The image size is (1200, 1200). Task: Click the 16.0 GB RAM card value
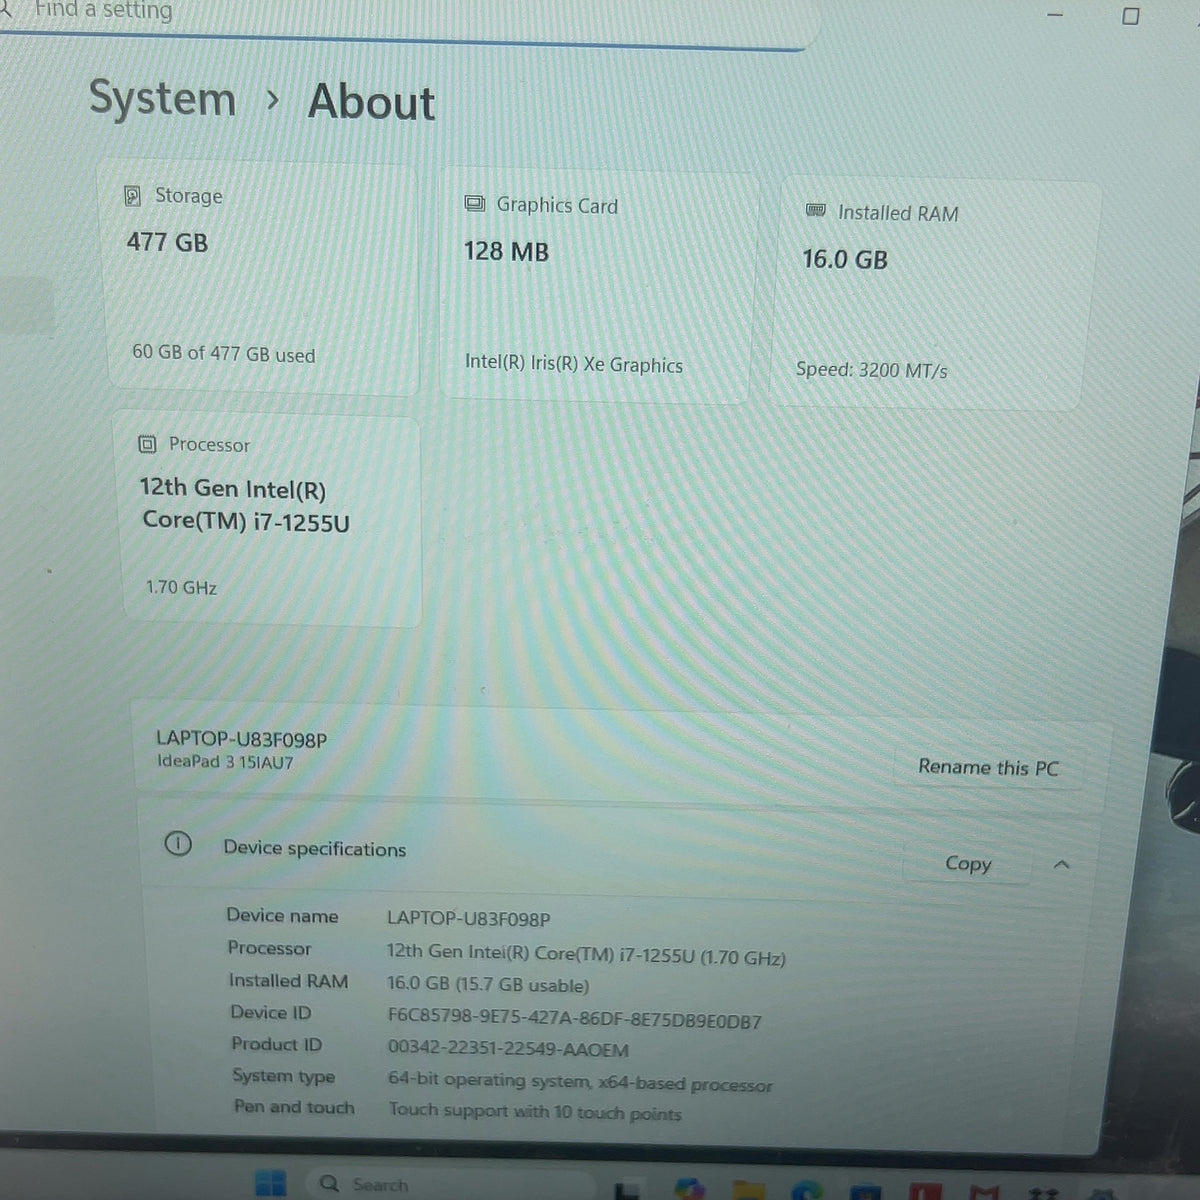tap(845, 259)
